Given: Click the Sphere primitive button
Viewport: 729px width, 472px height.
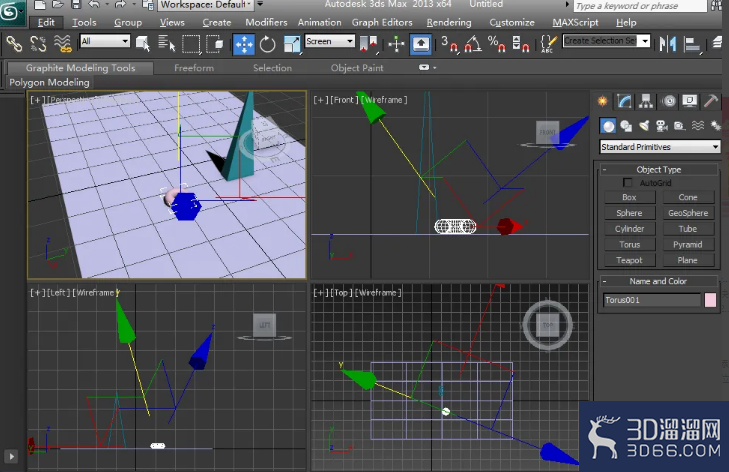Looking at the screenshot, I should (630, 213).
